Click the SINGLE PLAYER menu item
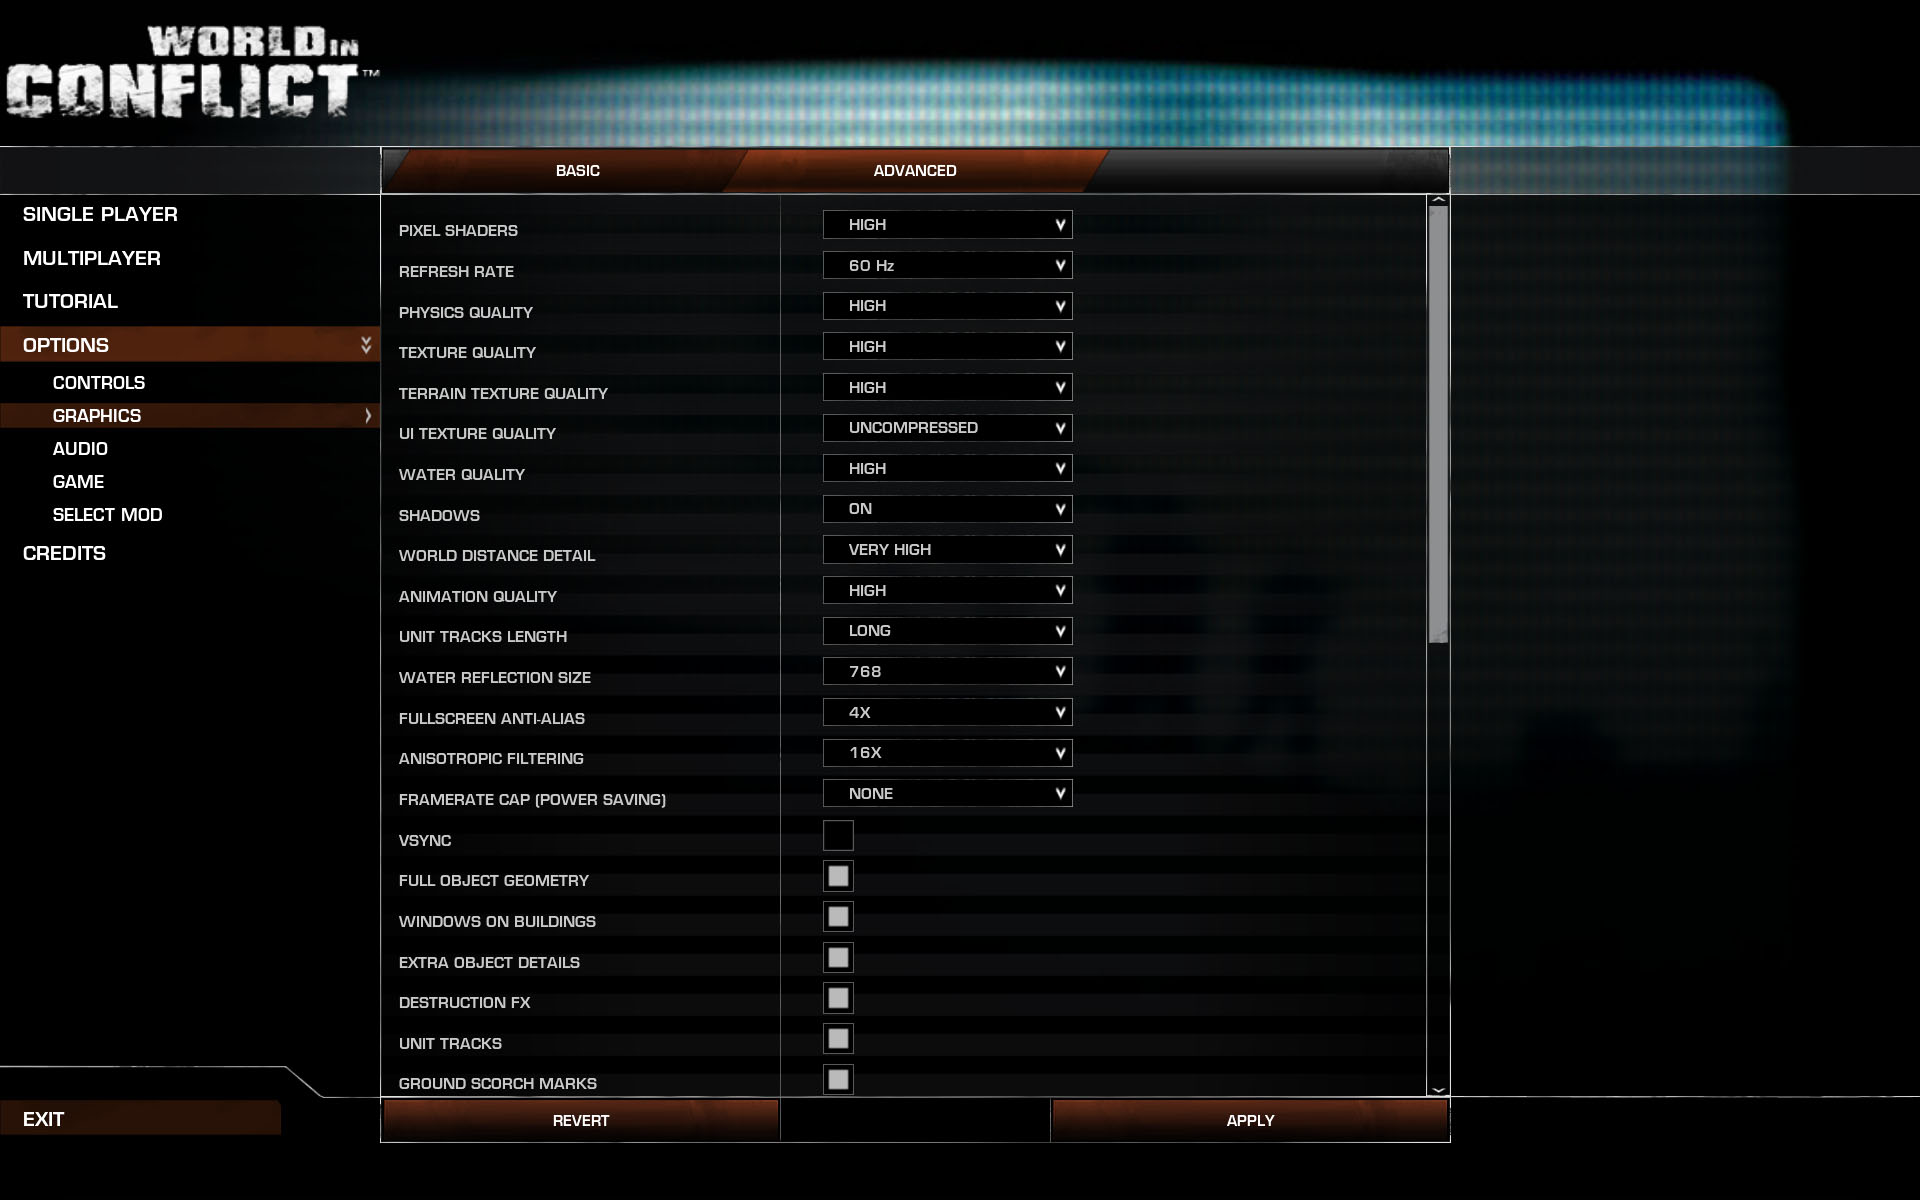 [x=98, y=214]
